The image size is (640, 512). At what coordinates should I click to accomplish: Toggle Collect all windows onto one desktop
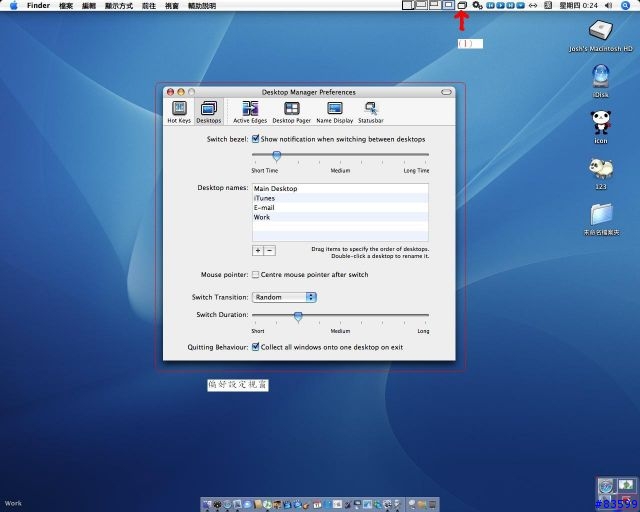coord(256,347)
